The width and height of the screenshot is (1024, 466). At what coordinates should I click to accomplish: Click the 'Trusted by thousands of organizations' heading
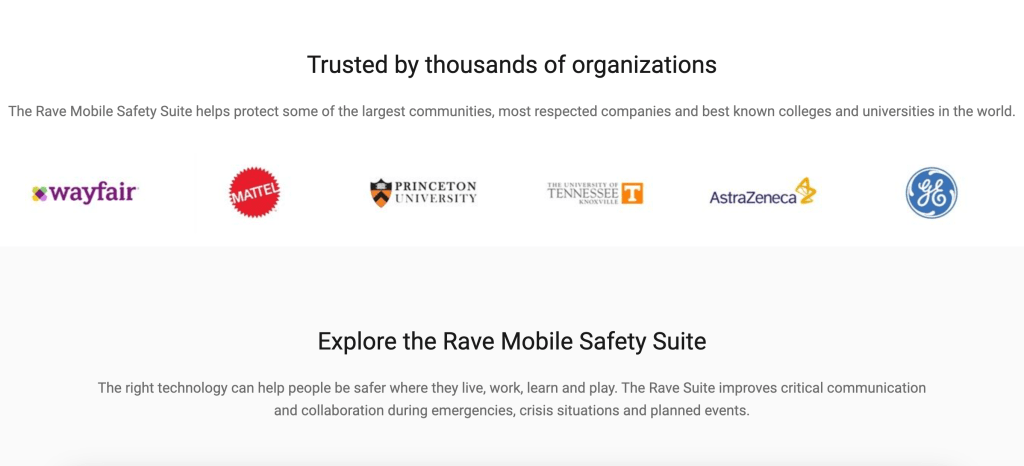click(511, 65)
